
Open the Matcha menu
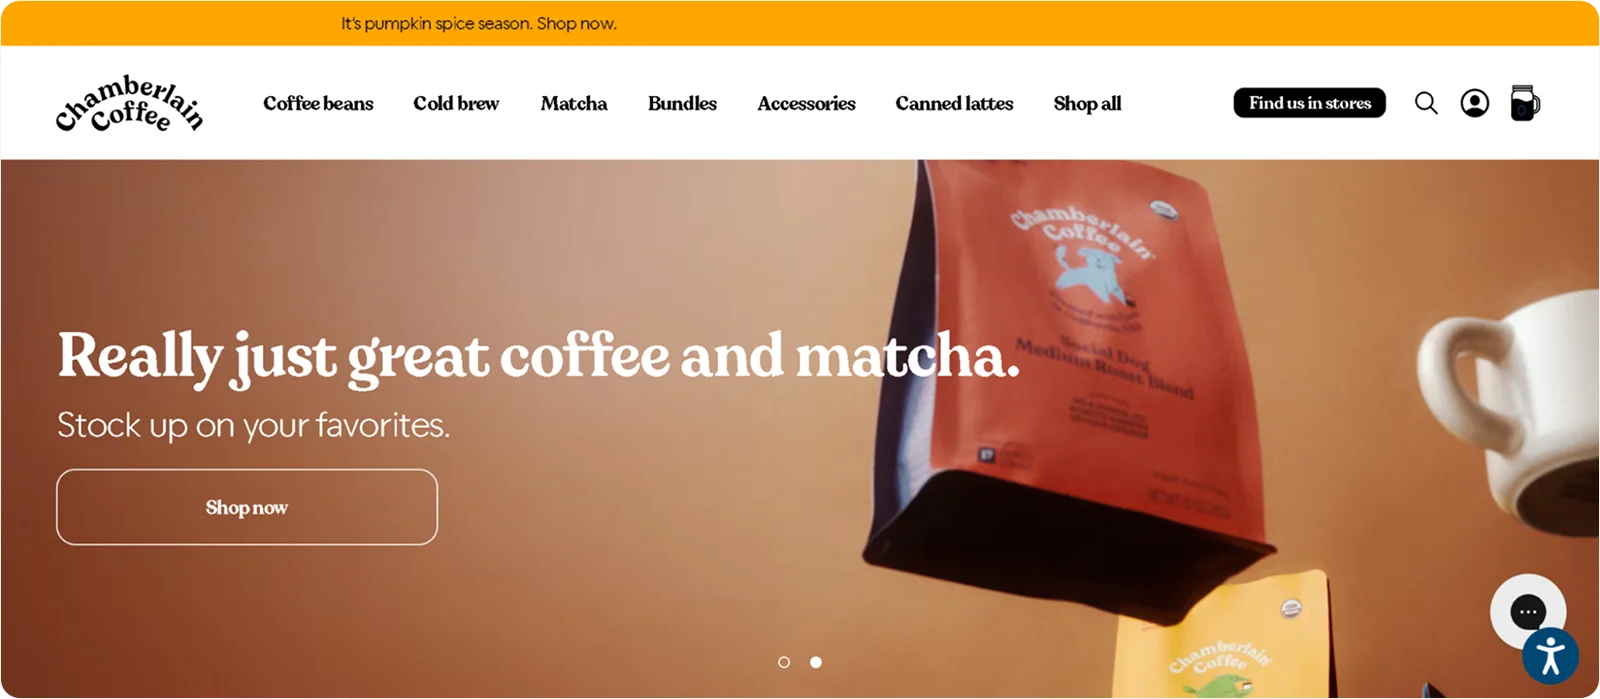click(x=574, y=103)
